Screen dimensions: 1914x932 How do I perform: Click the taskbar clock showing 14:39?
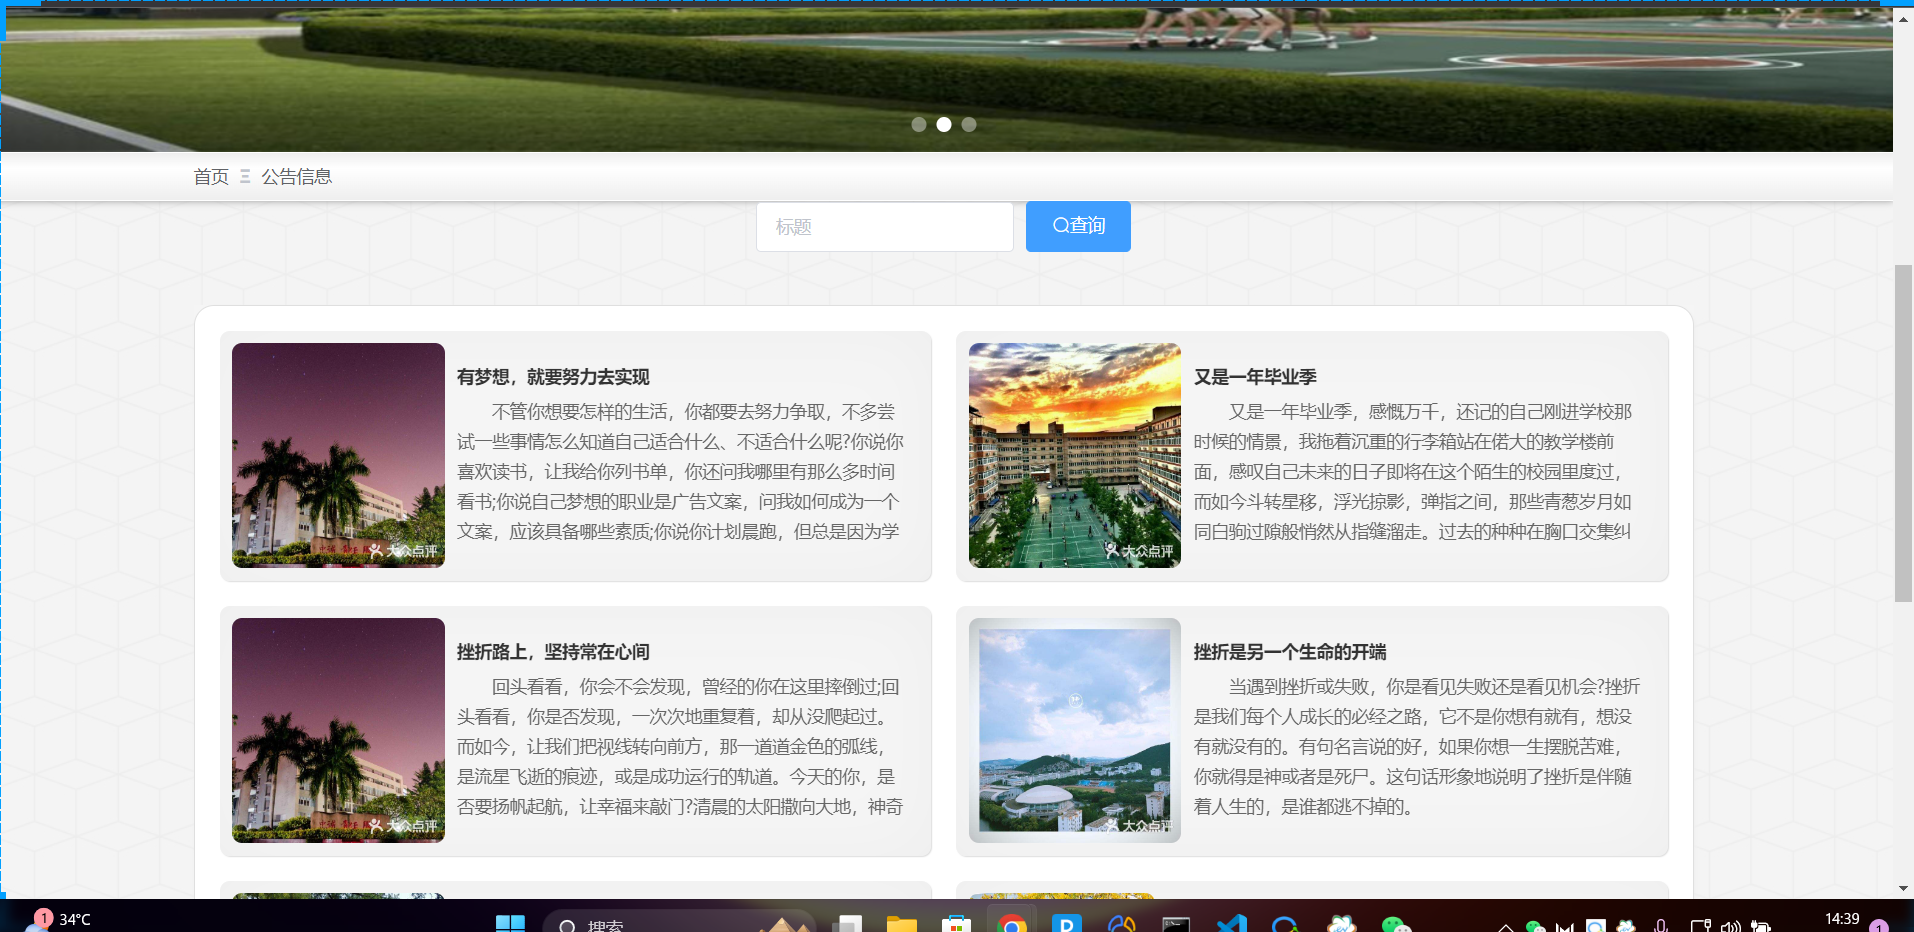click(1842, 920)
